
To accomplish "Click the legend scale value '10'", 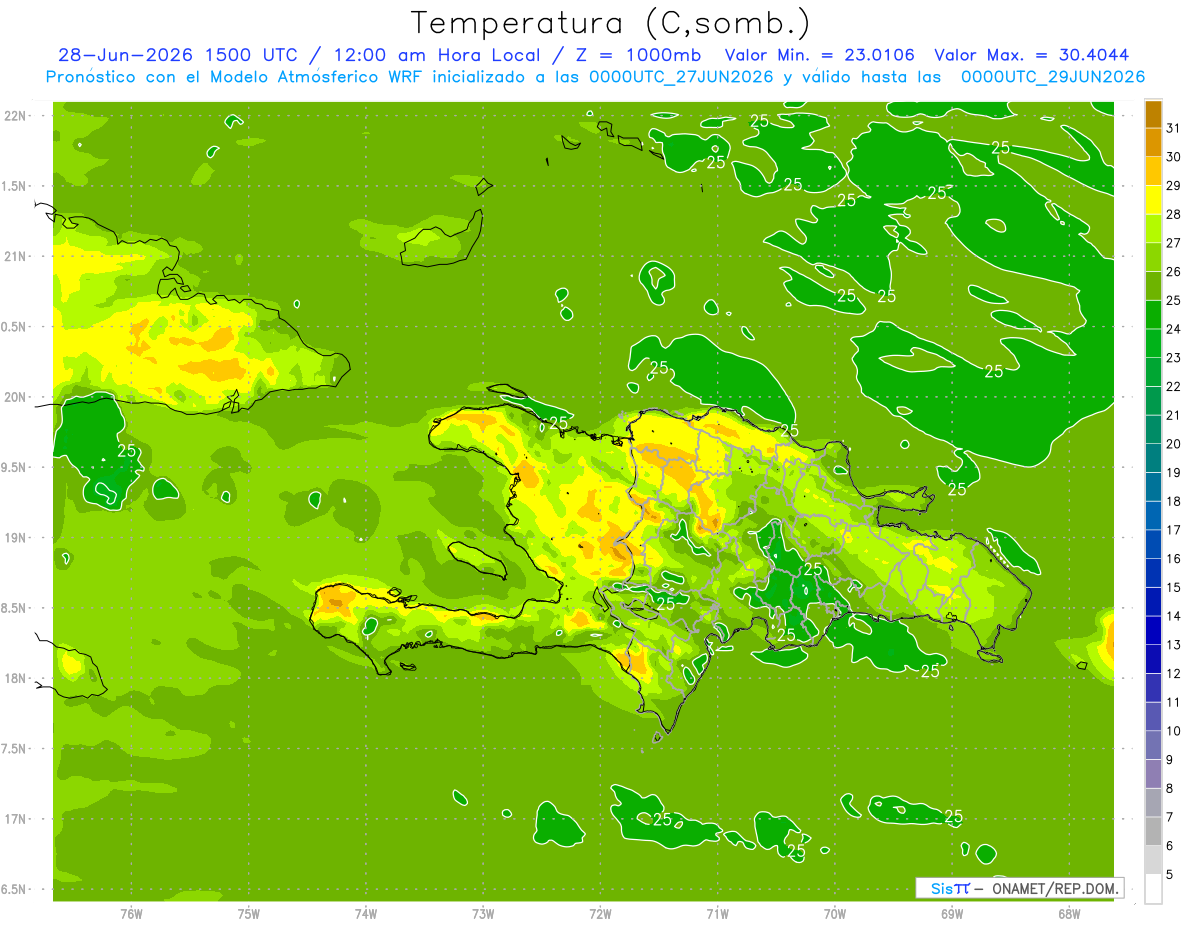I will tap(1173, 731).
